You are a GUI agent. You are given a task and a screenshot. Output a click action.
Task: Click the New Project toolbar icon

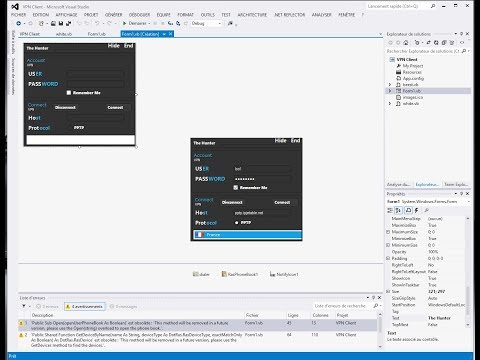[41, 23]
